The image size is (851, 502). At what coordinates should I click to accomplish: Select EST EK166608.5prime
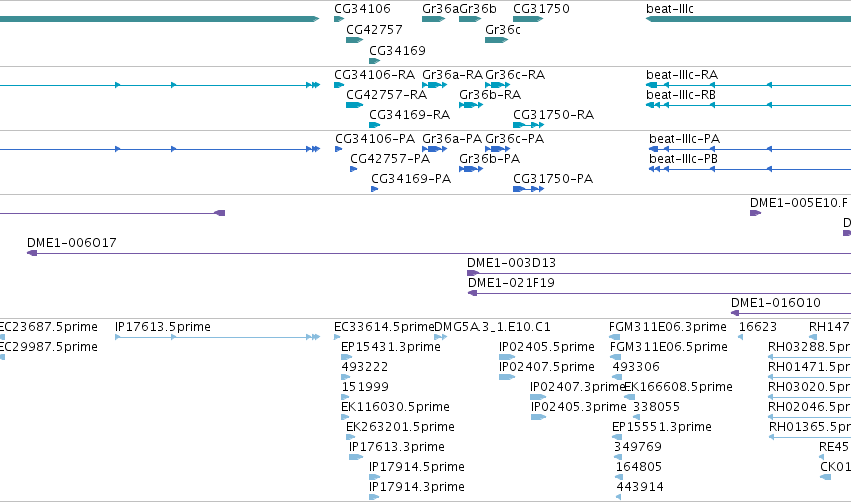coord(678,387)
